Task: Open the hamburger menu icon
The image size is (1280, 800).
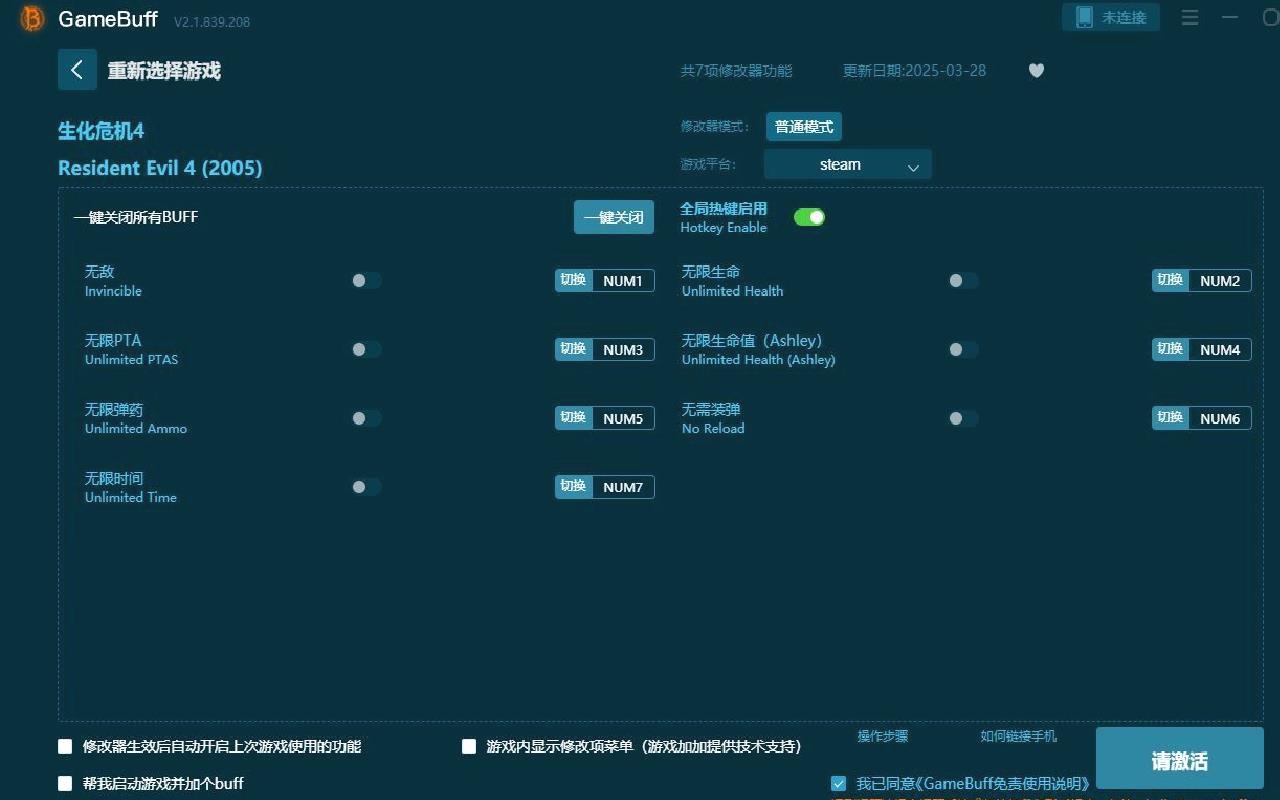Action: pos(1190,17)
